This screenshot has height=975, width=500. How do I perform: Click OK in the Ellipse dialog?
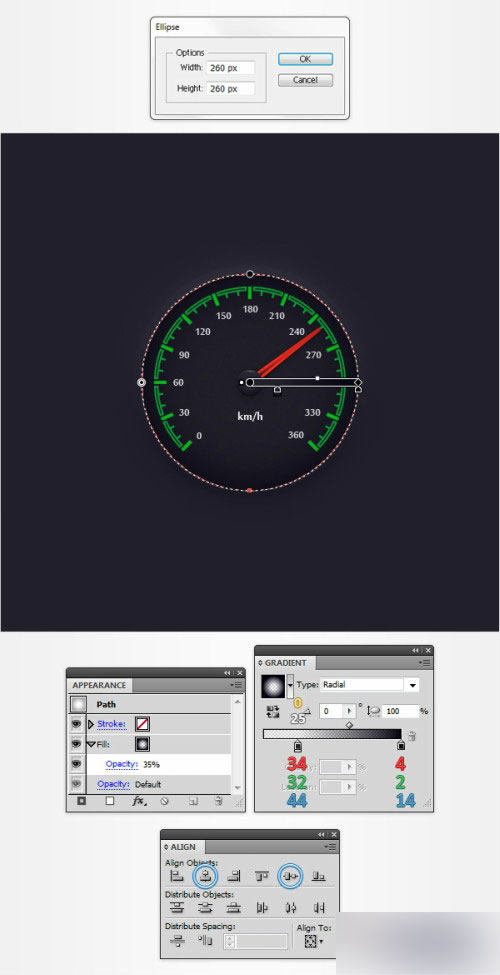click(305, 59)
